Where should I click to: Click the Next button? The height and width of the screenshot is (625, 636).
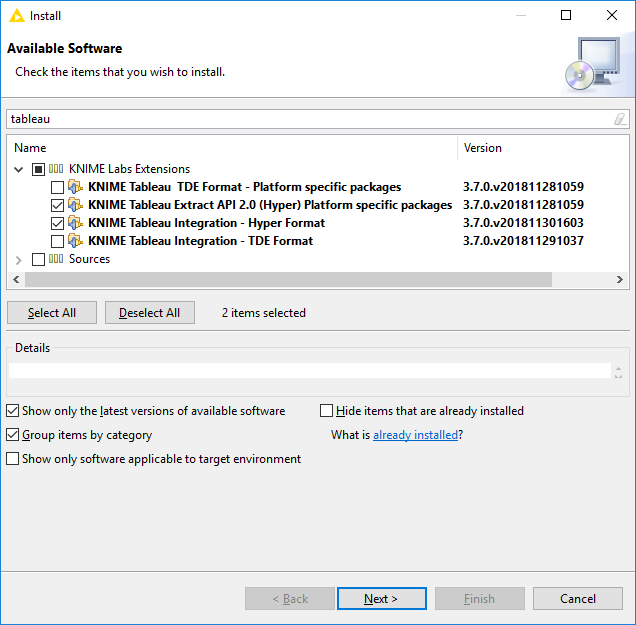tap(382, 598)
